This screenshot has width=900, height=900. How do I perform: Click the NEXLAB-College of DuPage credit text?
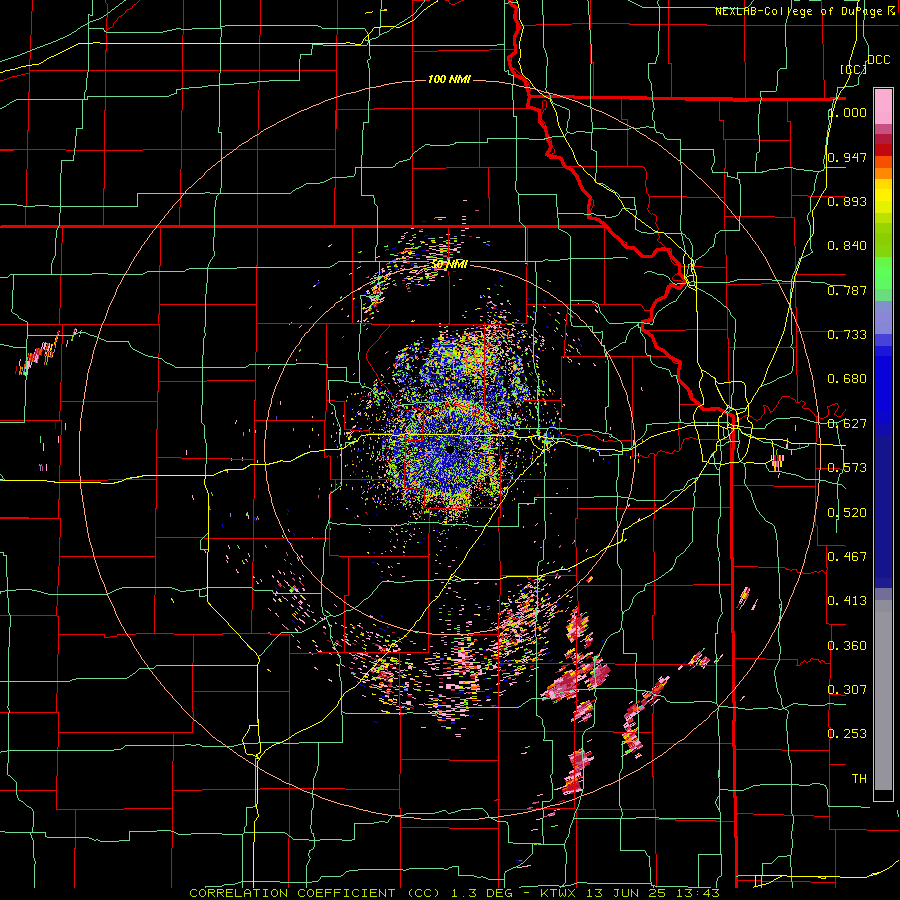(x=800, y=11)
